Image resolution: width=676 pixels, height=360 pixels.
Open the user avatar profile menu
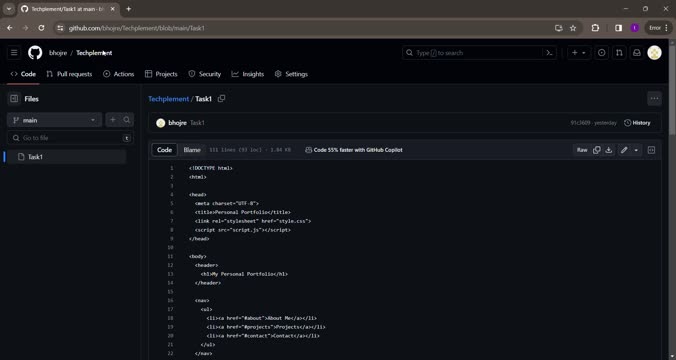click(654, 53)
